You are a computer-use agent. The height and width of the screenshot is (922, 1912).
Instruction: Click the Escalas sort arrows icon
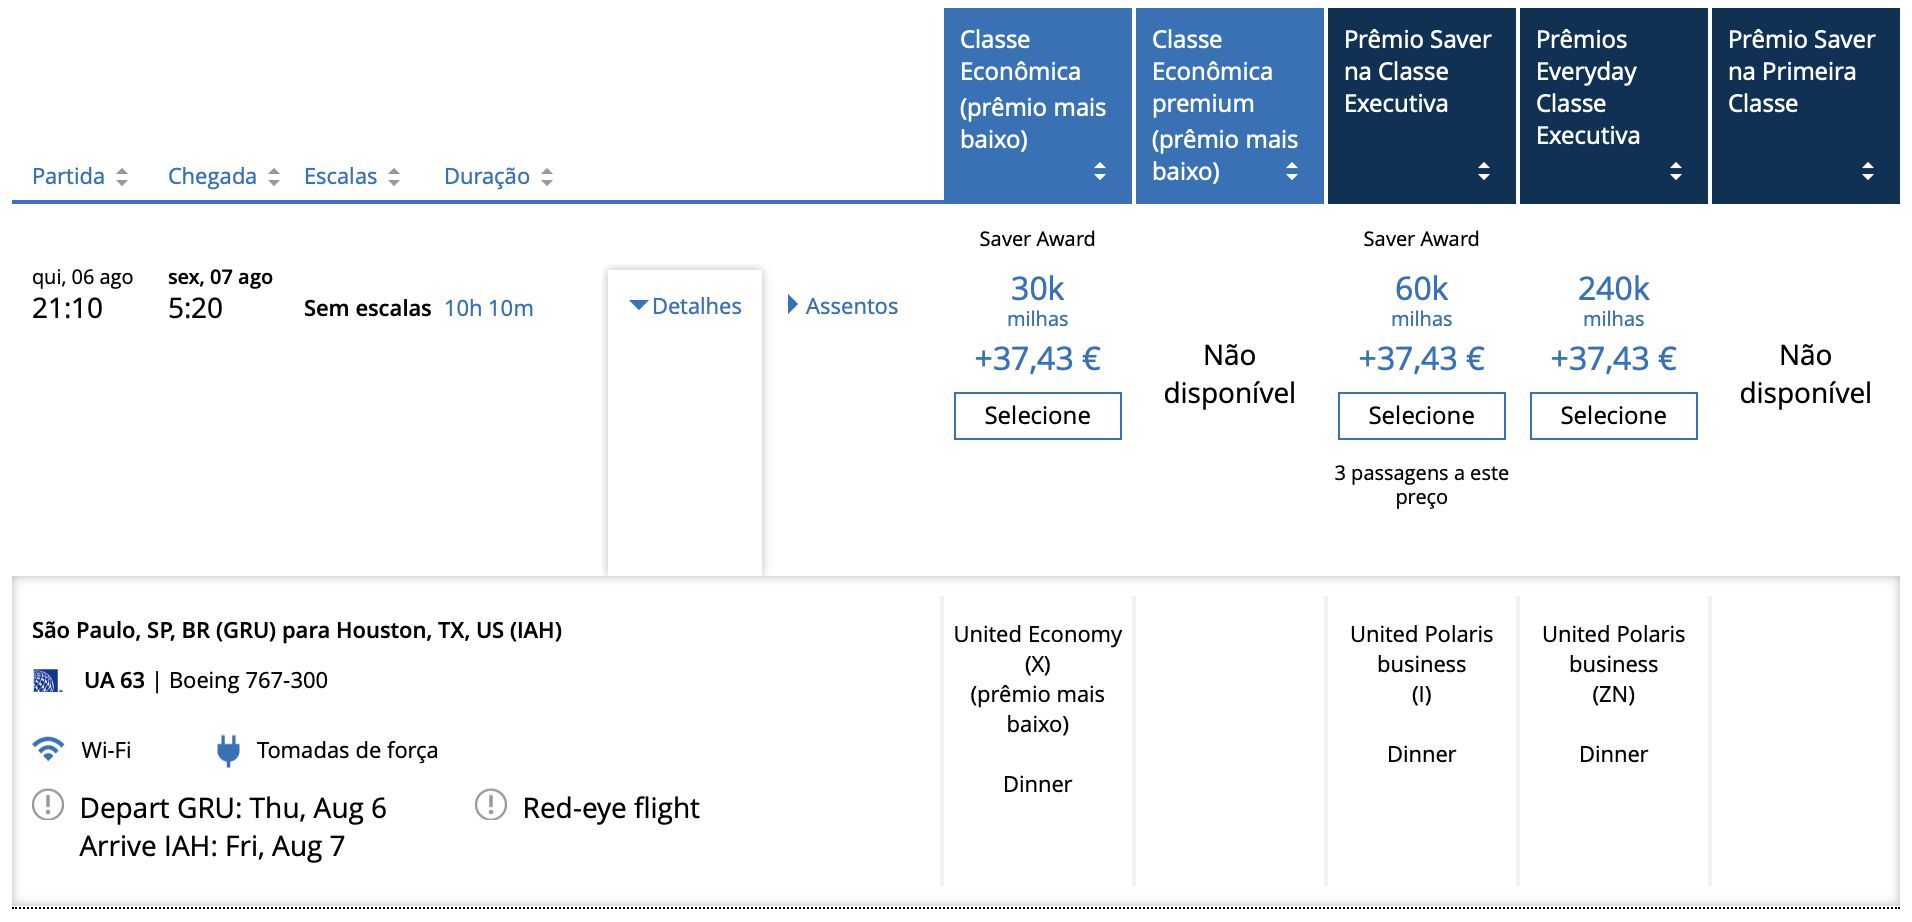tap(394, 177)
